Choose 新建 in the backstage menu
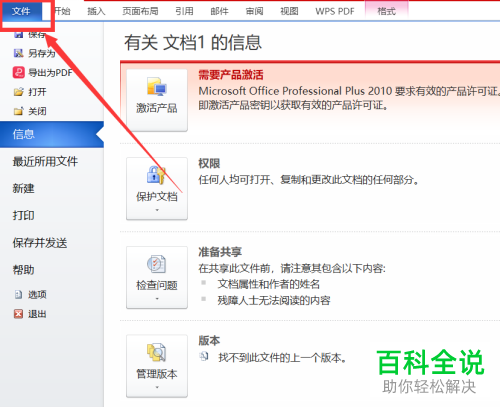This screenshot has height=407, width=500. click(23, 189)
